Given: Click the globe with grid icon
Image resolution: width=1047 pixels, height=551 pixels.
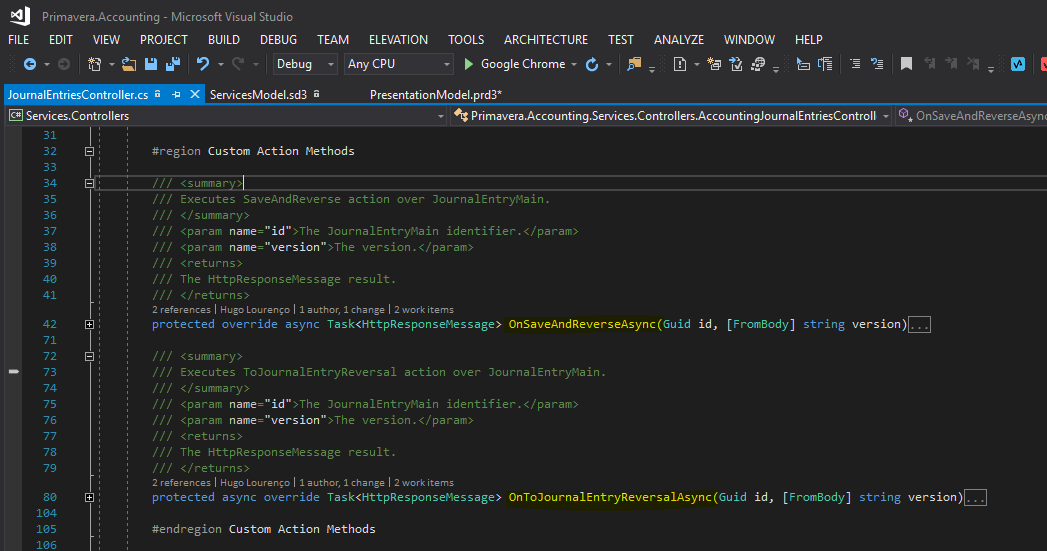Looking at the screenshot, I should (x=758, y=64).
